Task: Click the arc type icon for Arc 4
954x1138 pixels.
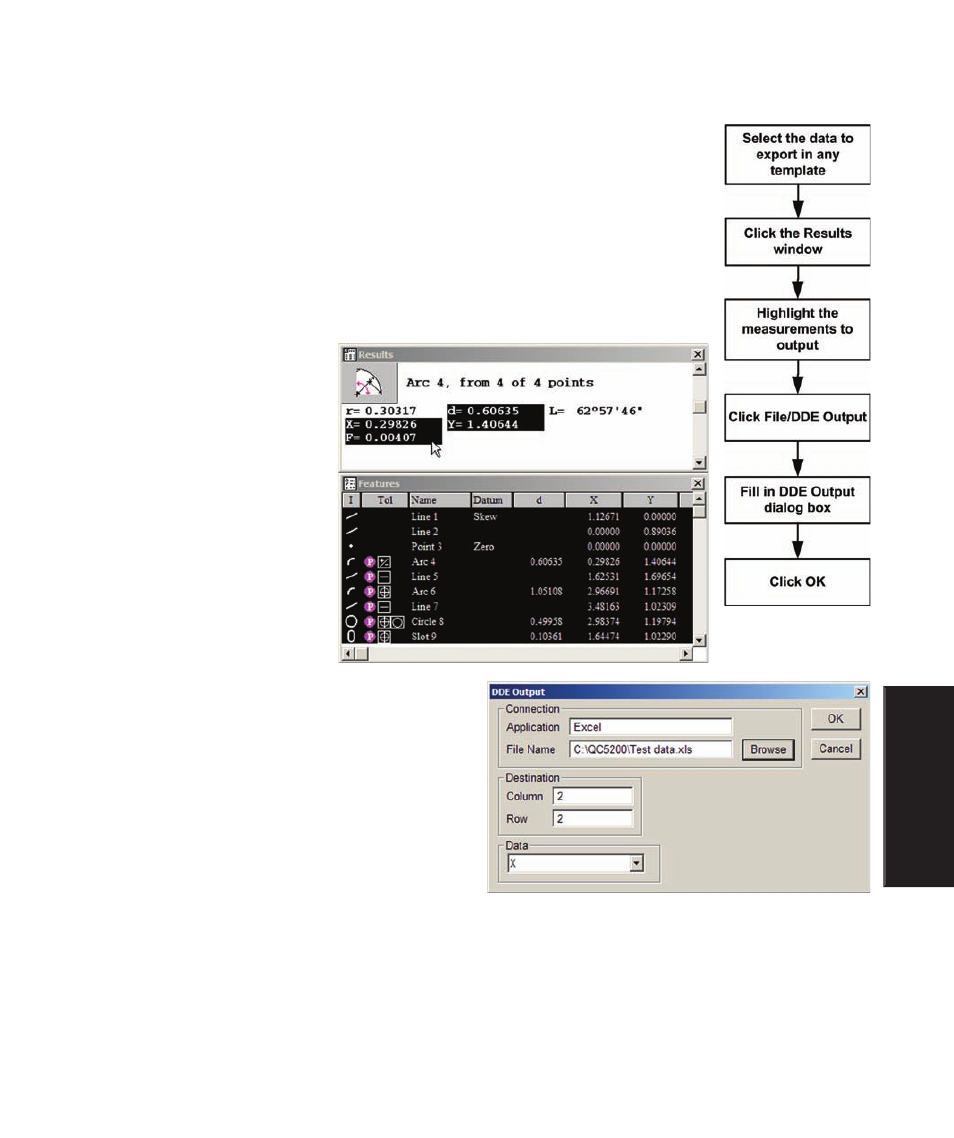Action: [x=351, y=562]
